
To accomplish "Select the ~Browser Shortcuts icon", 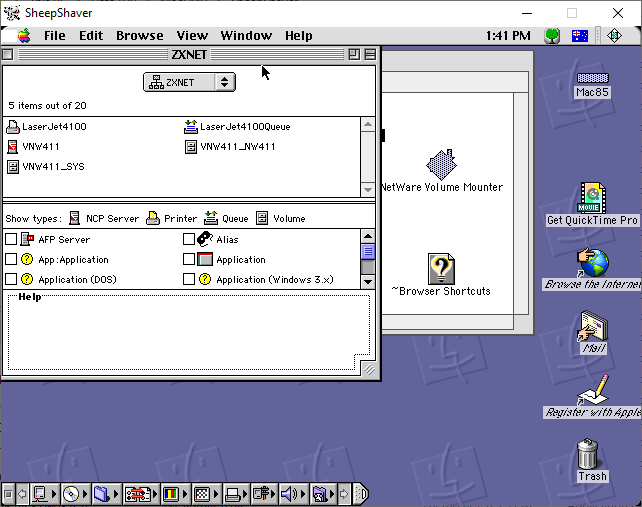I will (441, 269).
